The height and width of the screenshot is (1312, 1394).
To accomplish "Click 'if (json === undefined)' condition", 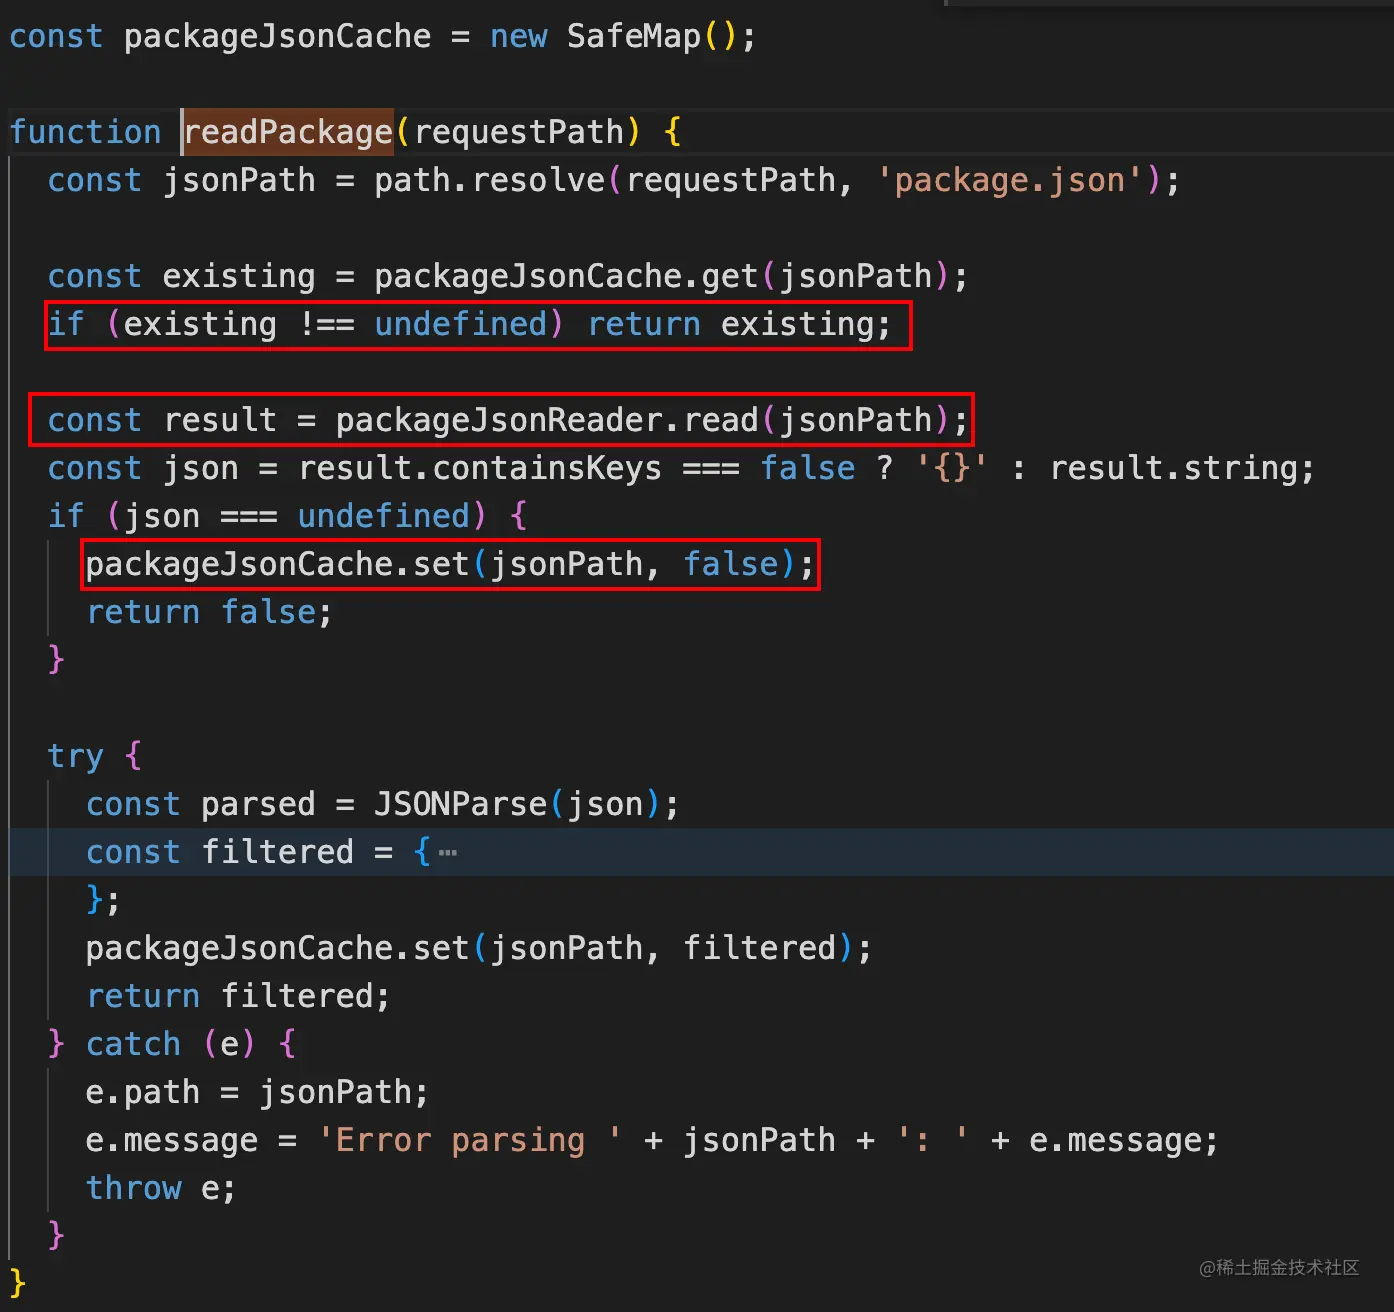I will coord(267,517).
